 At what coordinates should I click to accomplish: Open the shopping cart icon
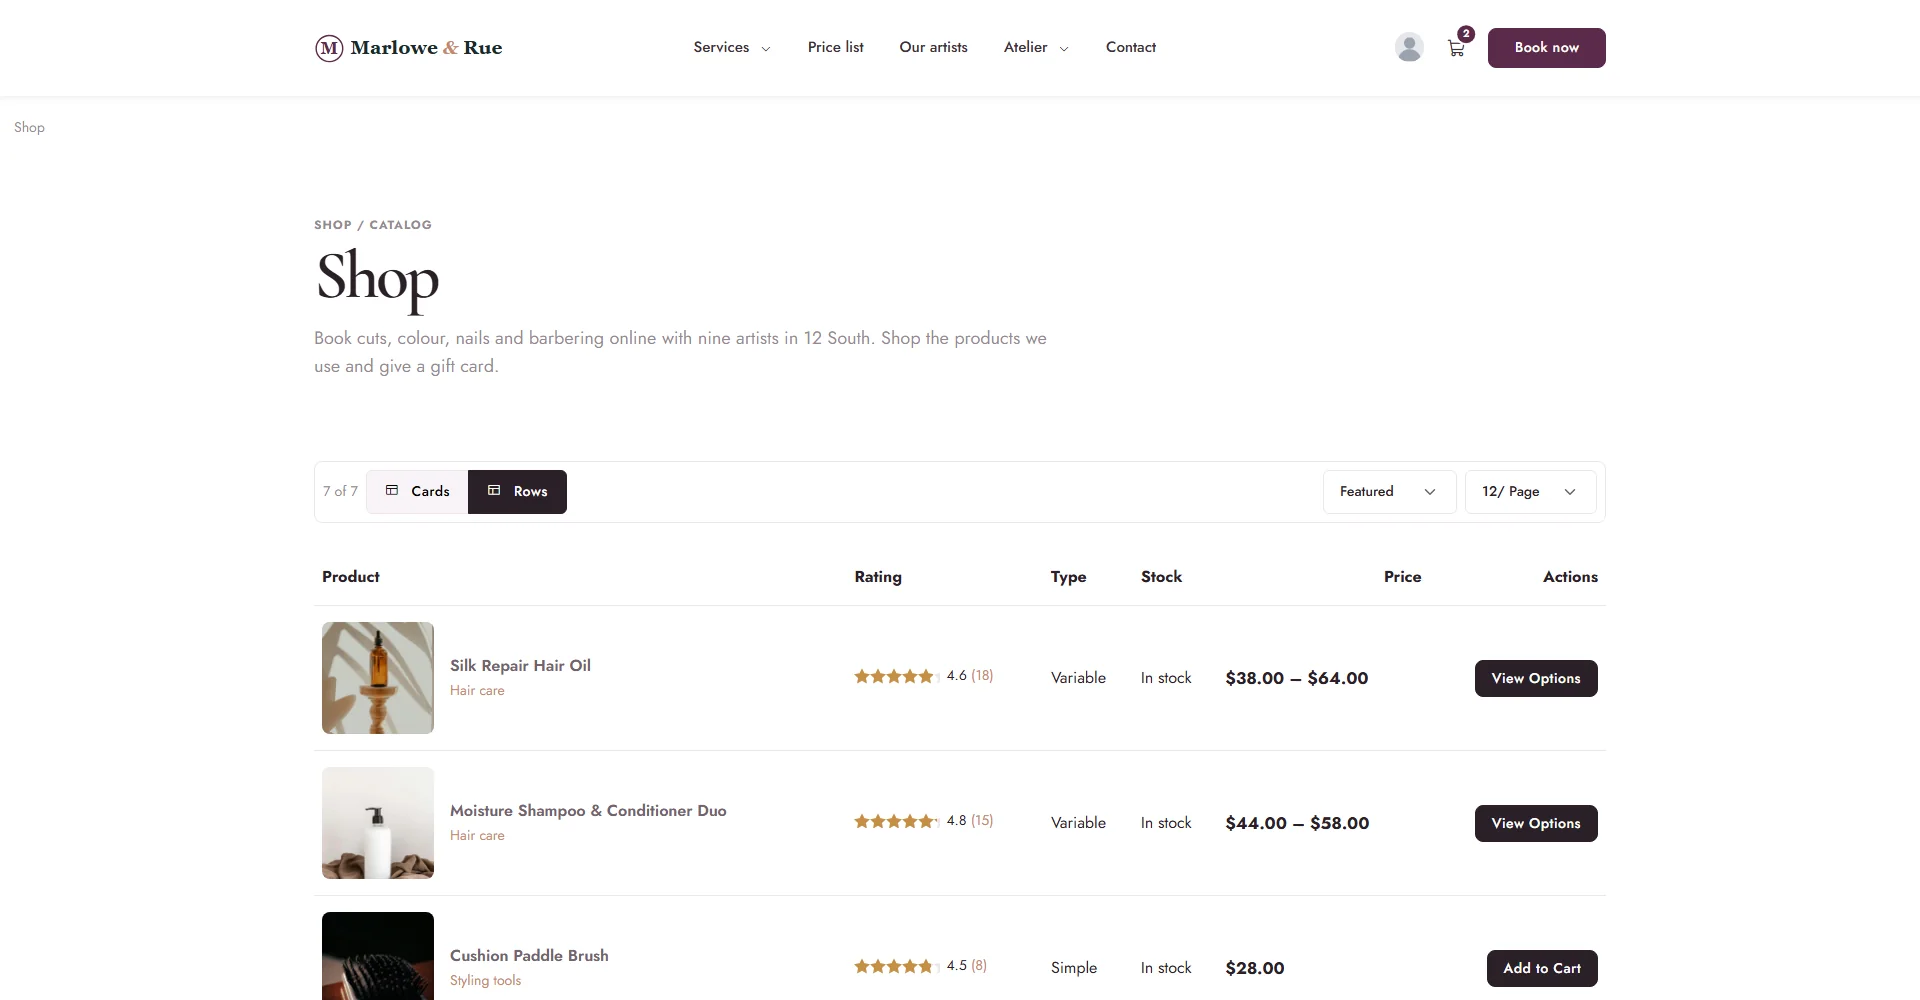[1457, 47]
